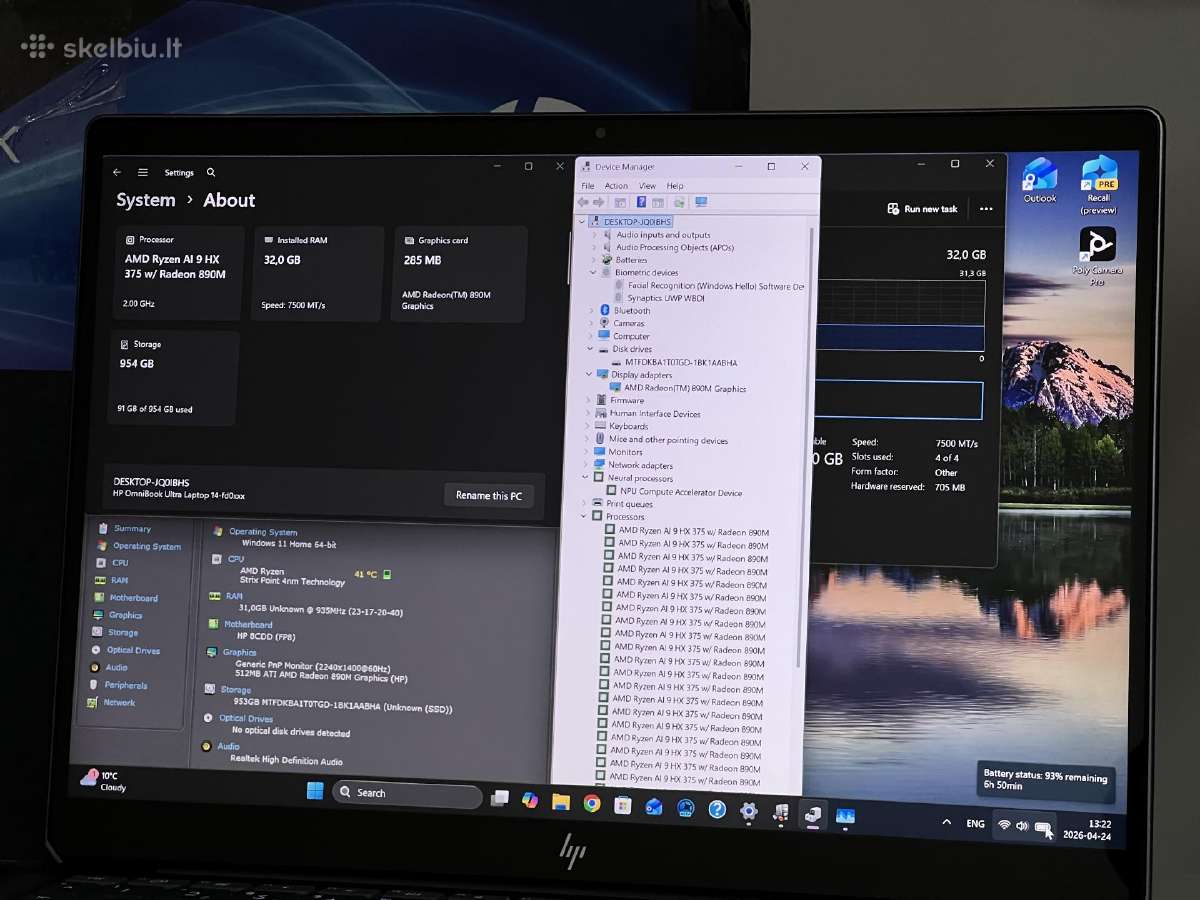
Task: Expand the Network adapters node
Action: [x=587, y=465]
